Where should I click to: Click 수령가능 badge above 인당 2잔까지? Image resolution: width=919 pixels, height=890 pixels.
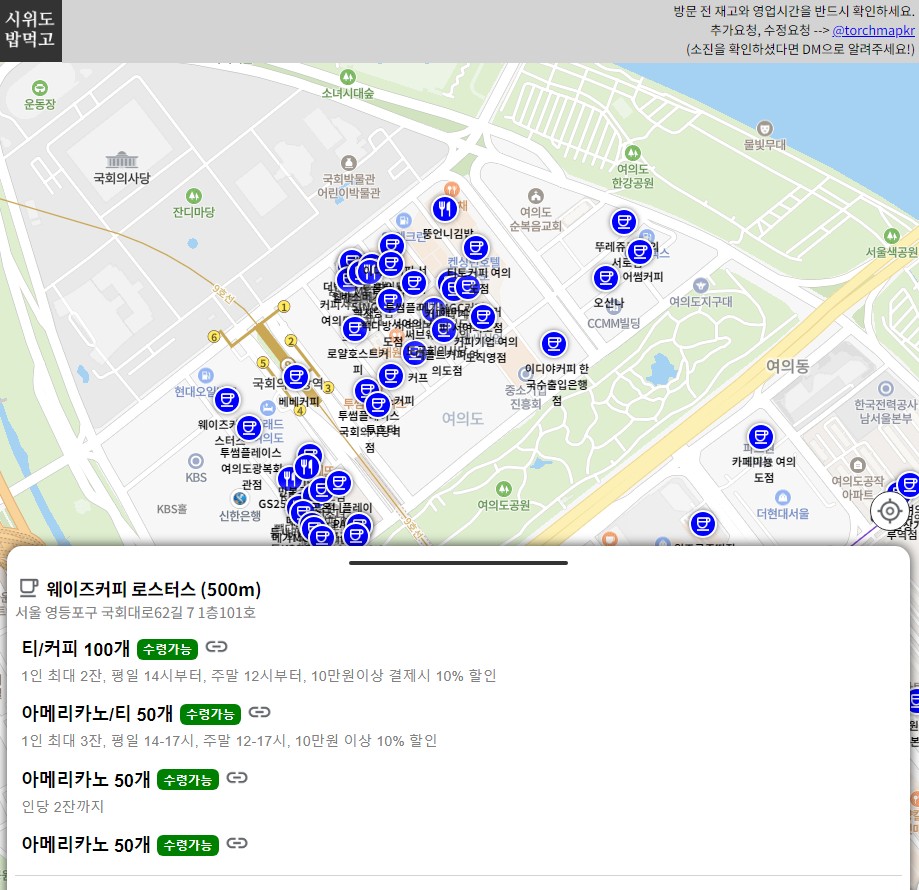pyautogui.click(x=188, y=780)
